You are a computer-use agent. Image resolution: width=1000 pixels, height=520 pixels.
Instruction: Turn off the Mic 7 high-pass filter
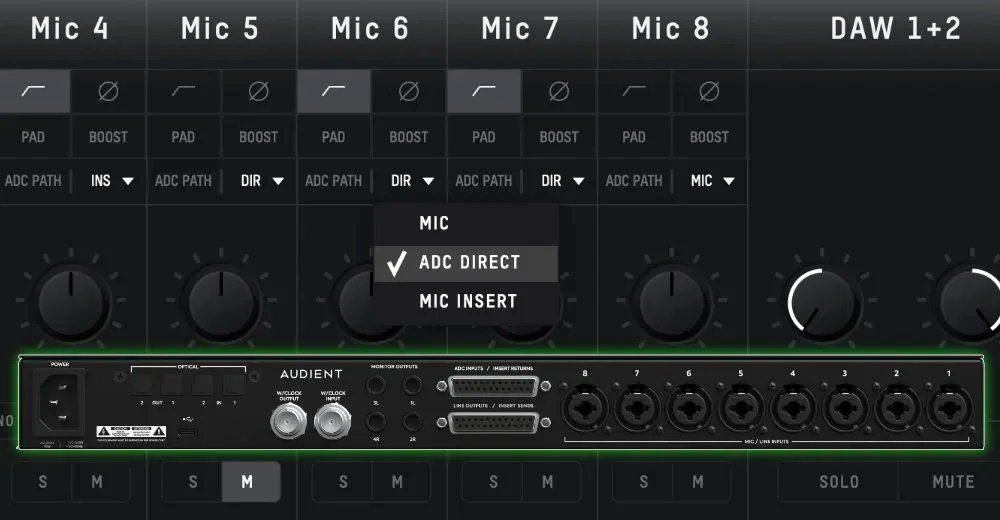click(x=484, y=91)
